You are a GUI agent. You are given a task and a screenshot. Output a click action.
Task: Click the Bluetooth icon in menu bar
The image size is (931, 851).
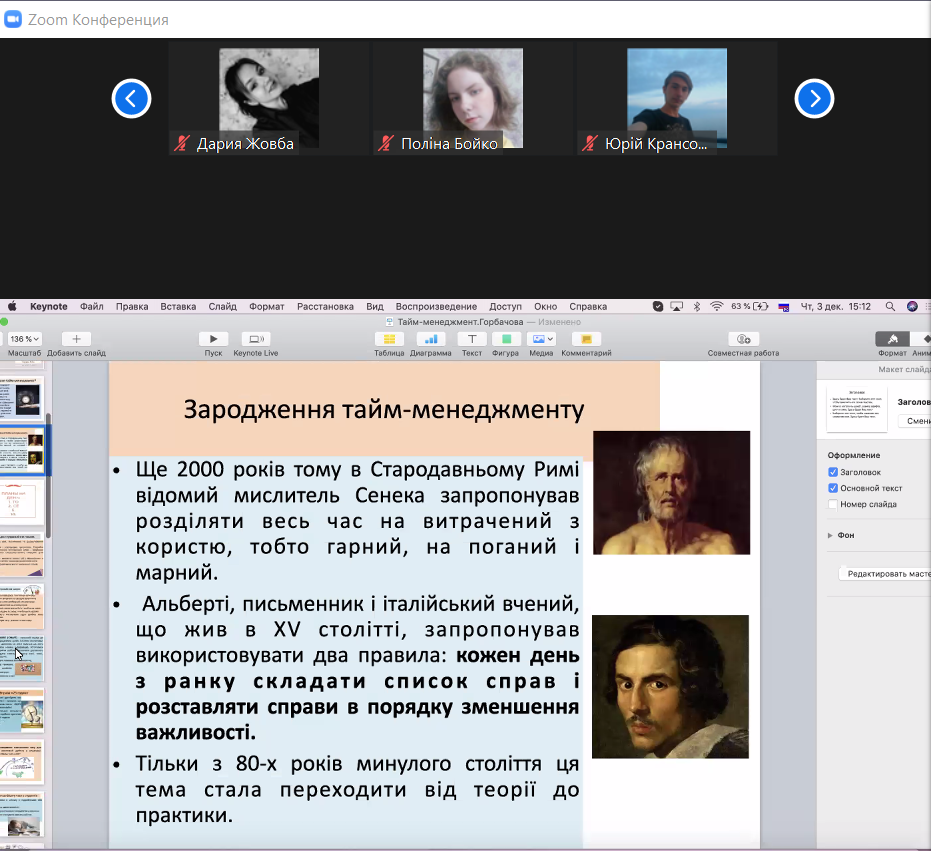pyautogui.click(x=697, y=306)
